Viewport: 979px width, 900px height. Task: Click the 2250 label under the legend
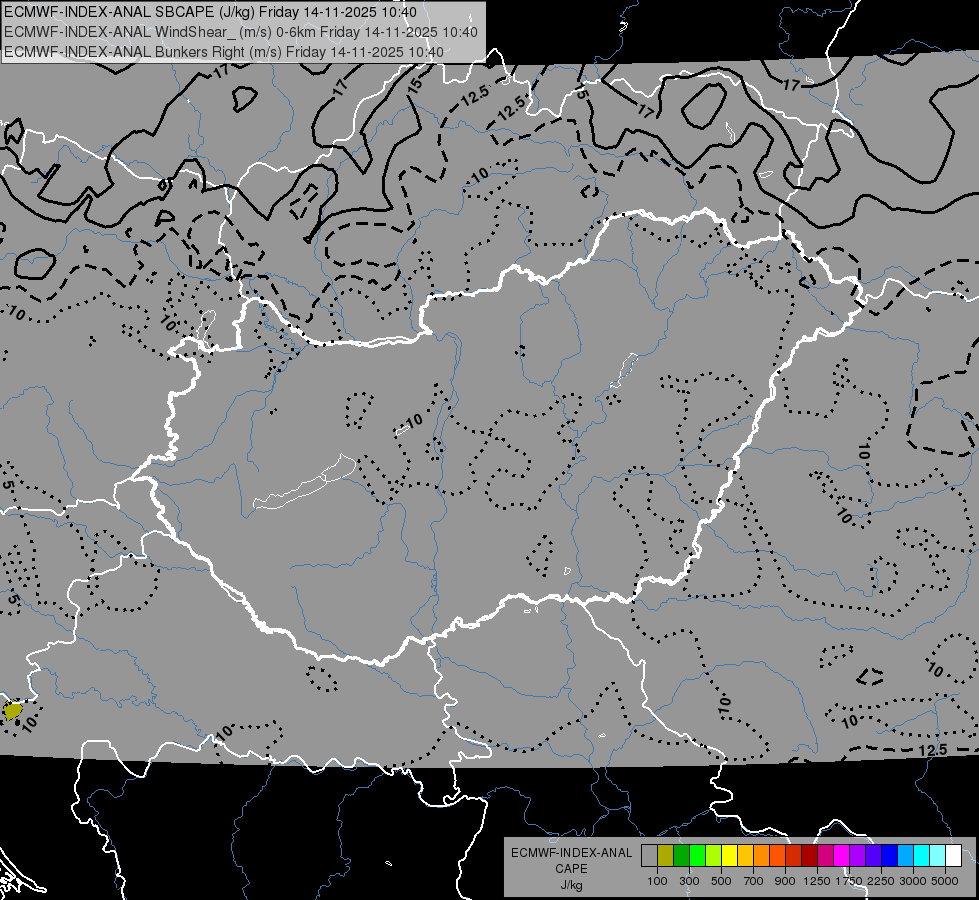(x=881, y=881)
